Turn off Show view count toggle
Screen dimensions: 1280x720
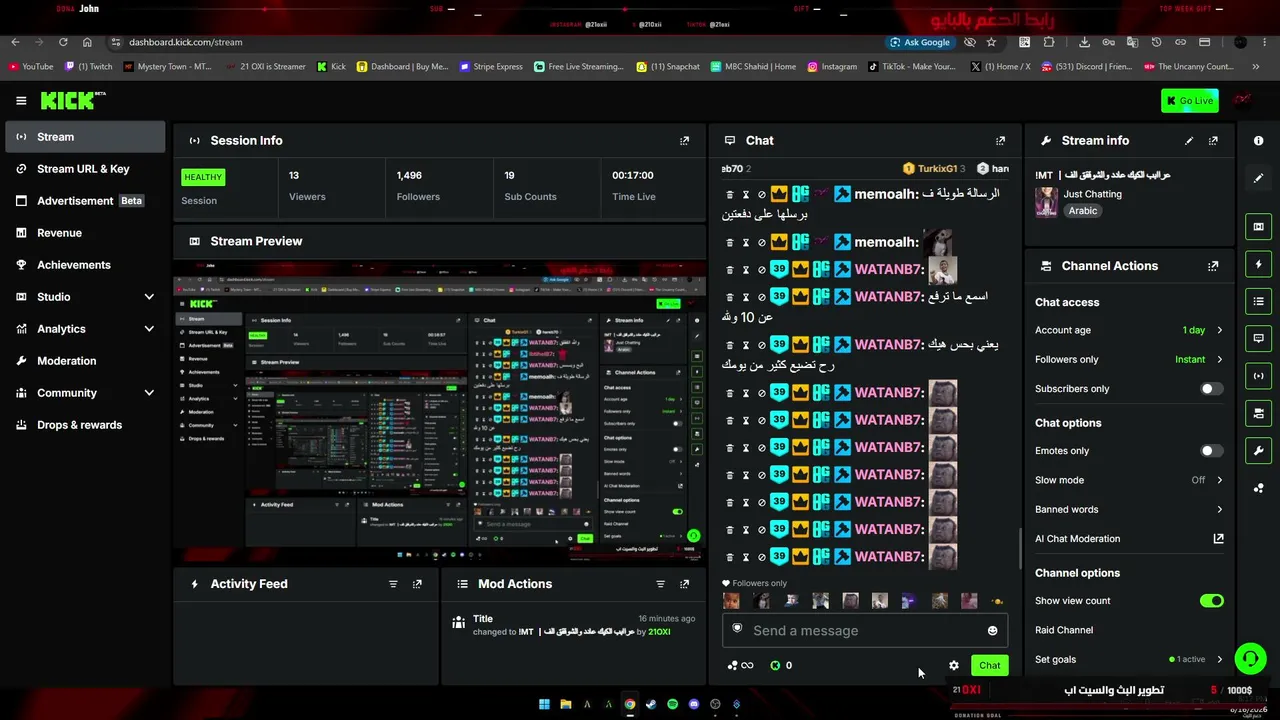tap(1211, 601)
